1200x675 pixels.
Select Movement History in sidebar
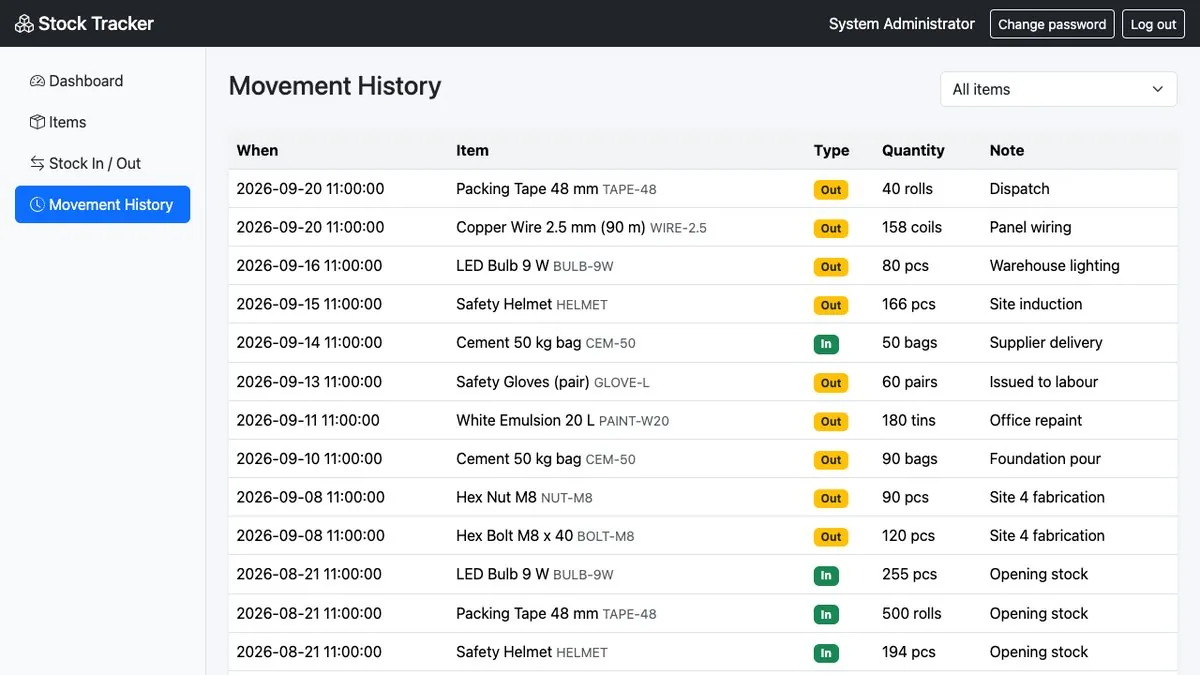(x=102, y=204)
